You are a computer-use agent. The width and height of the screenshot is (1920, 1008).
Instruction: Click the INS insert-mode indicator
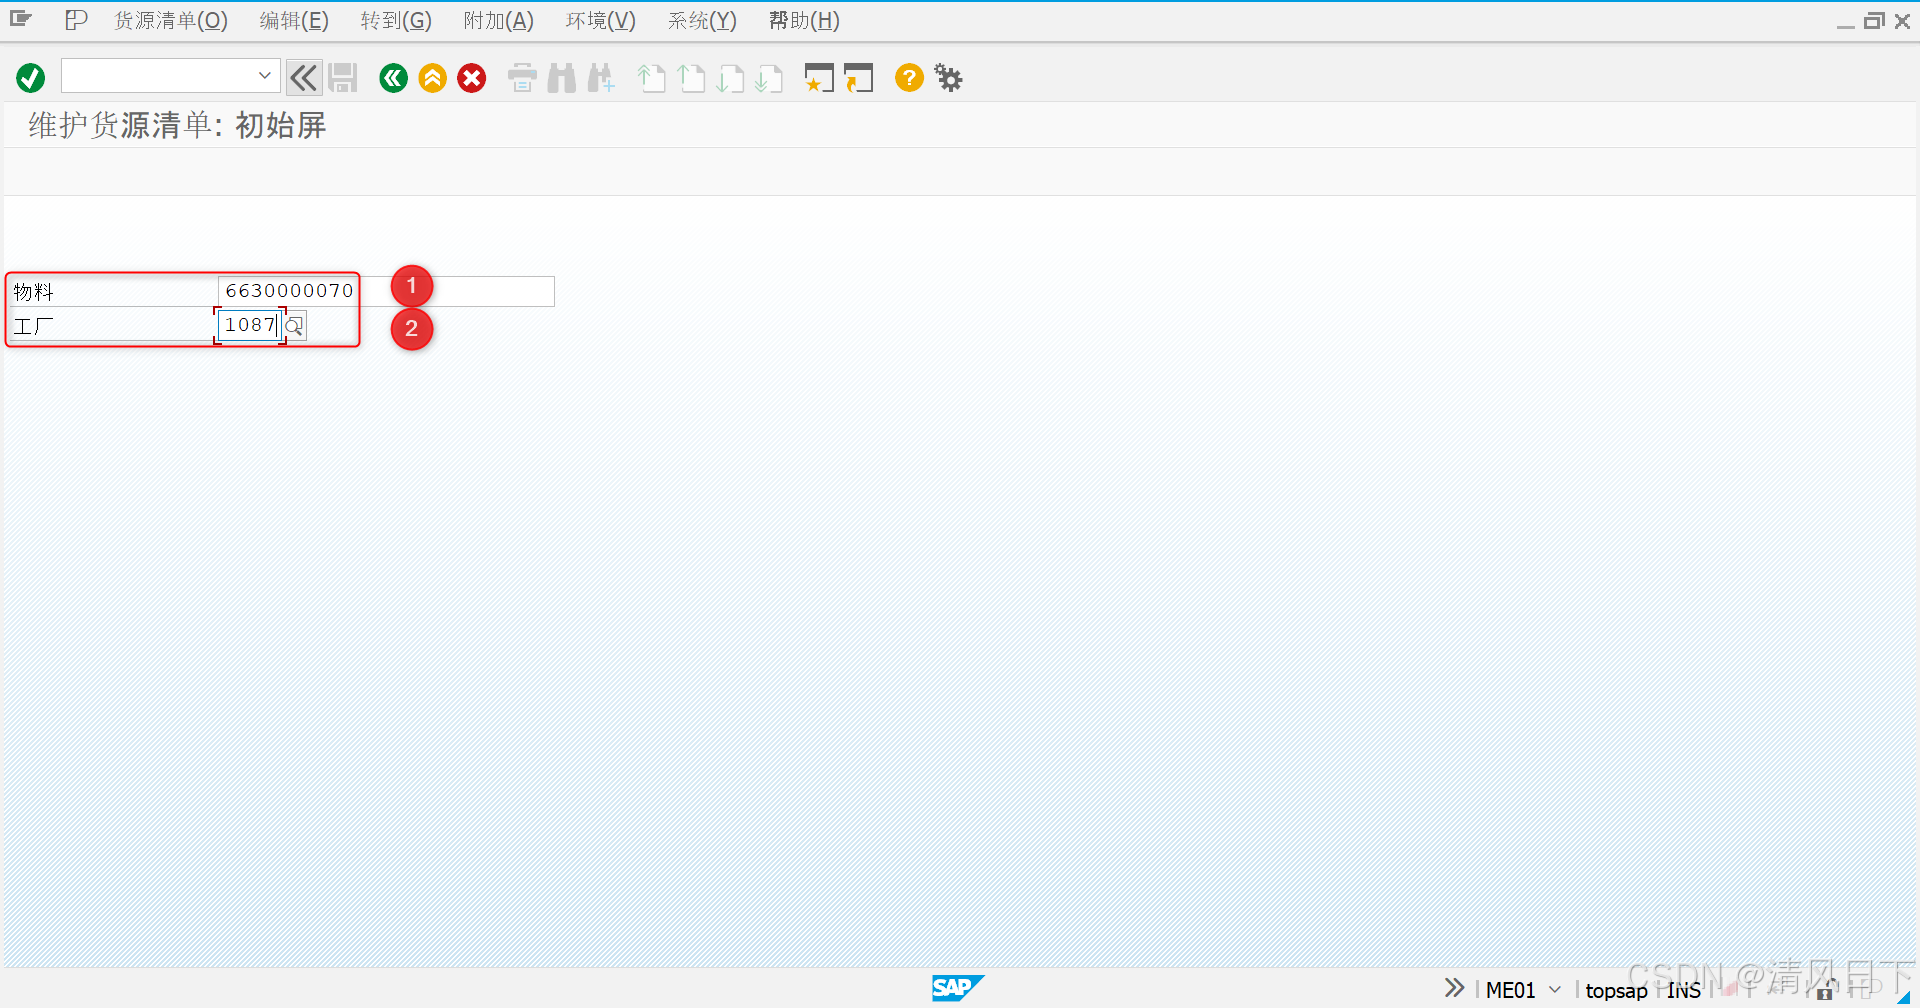point(1684,990)
